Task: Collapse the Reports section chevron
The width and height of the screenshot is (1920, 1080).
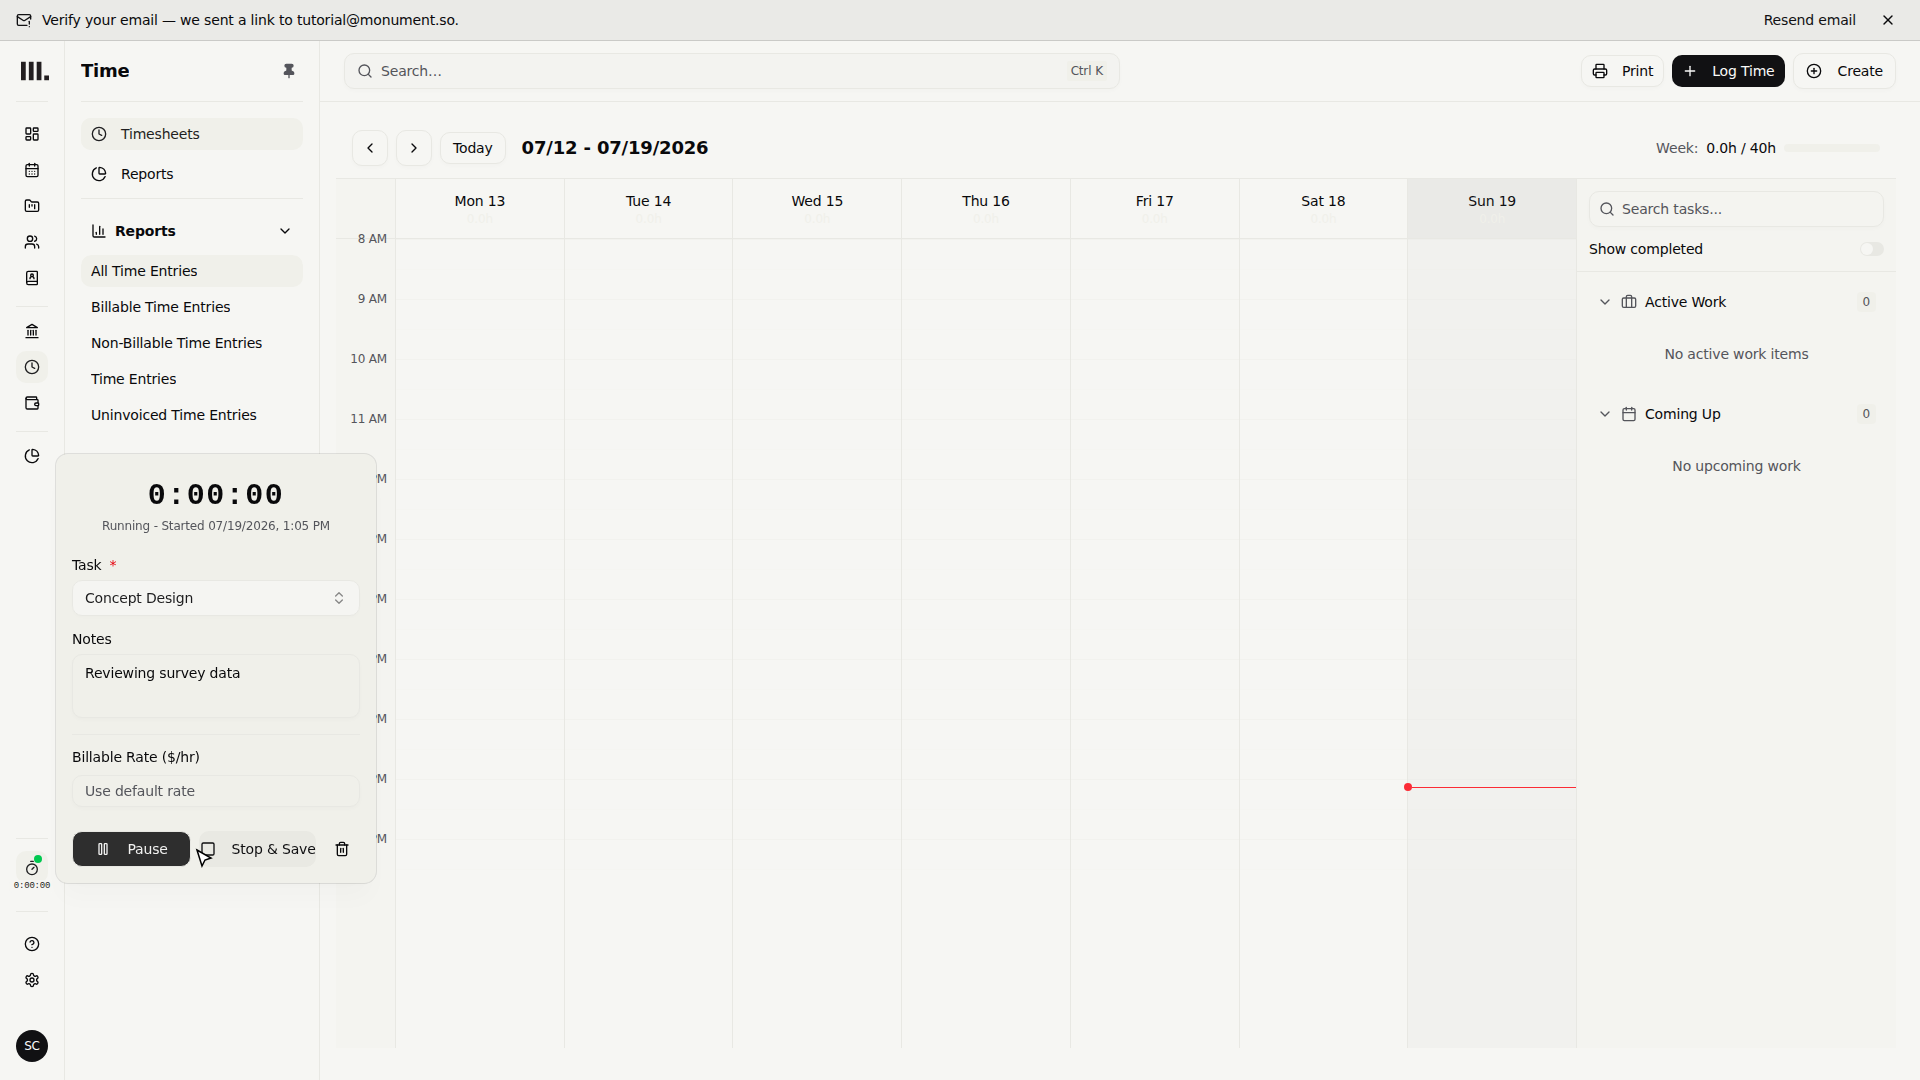Action: pos(285,231)
